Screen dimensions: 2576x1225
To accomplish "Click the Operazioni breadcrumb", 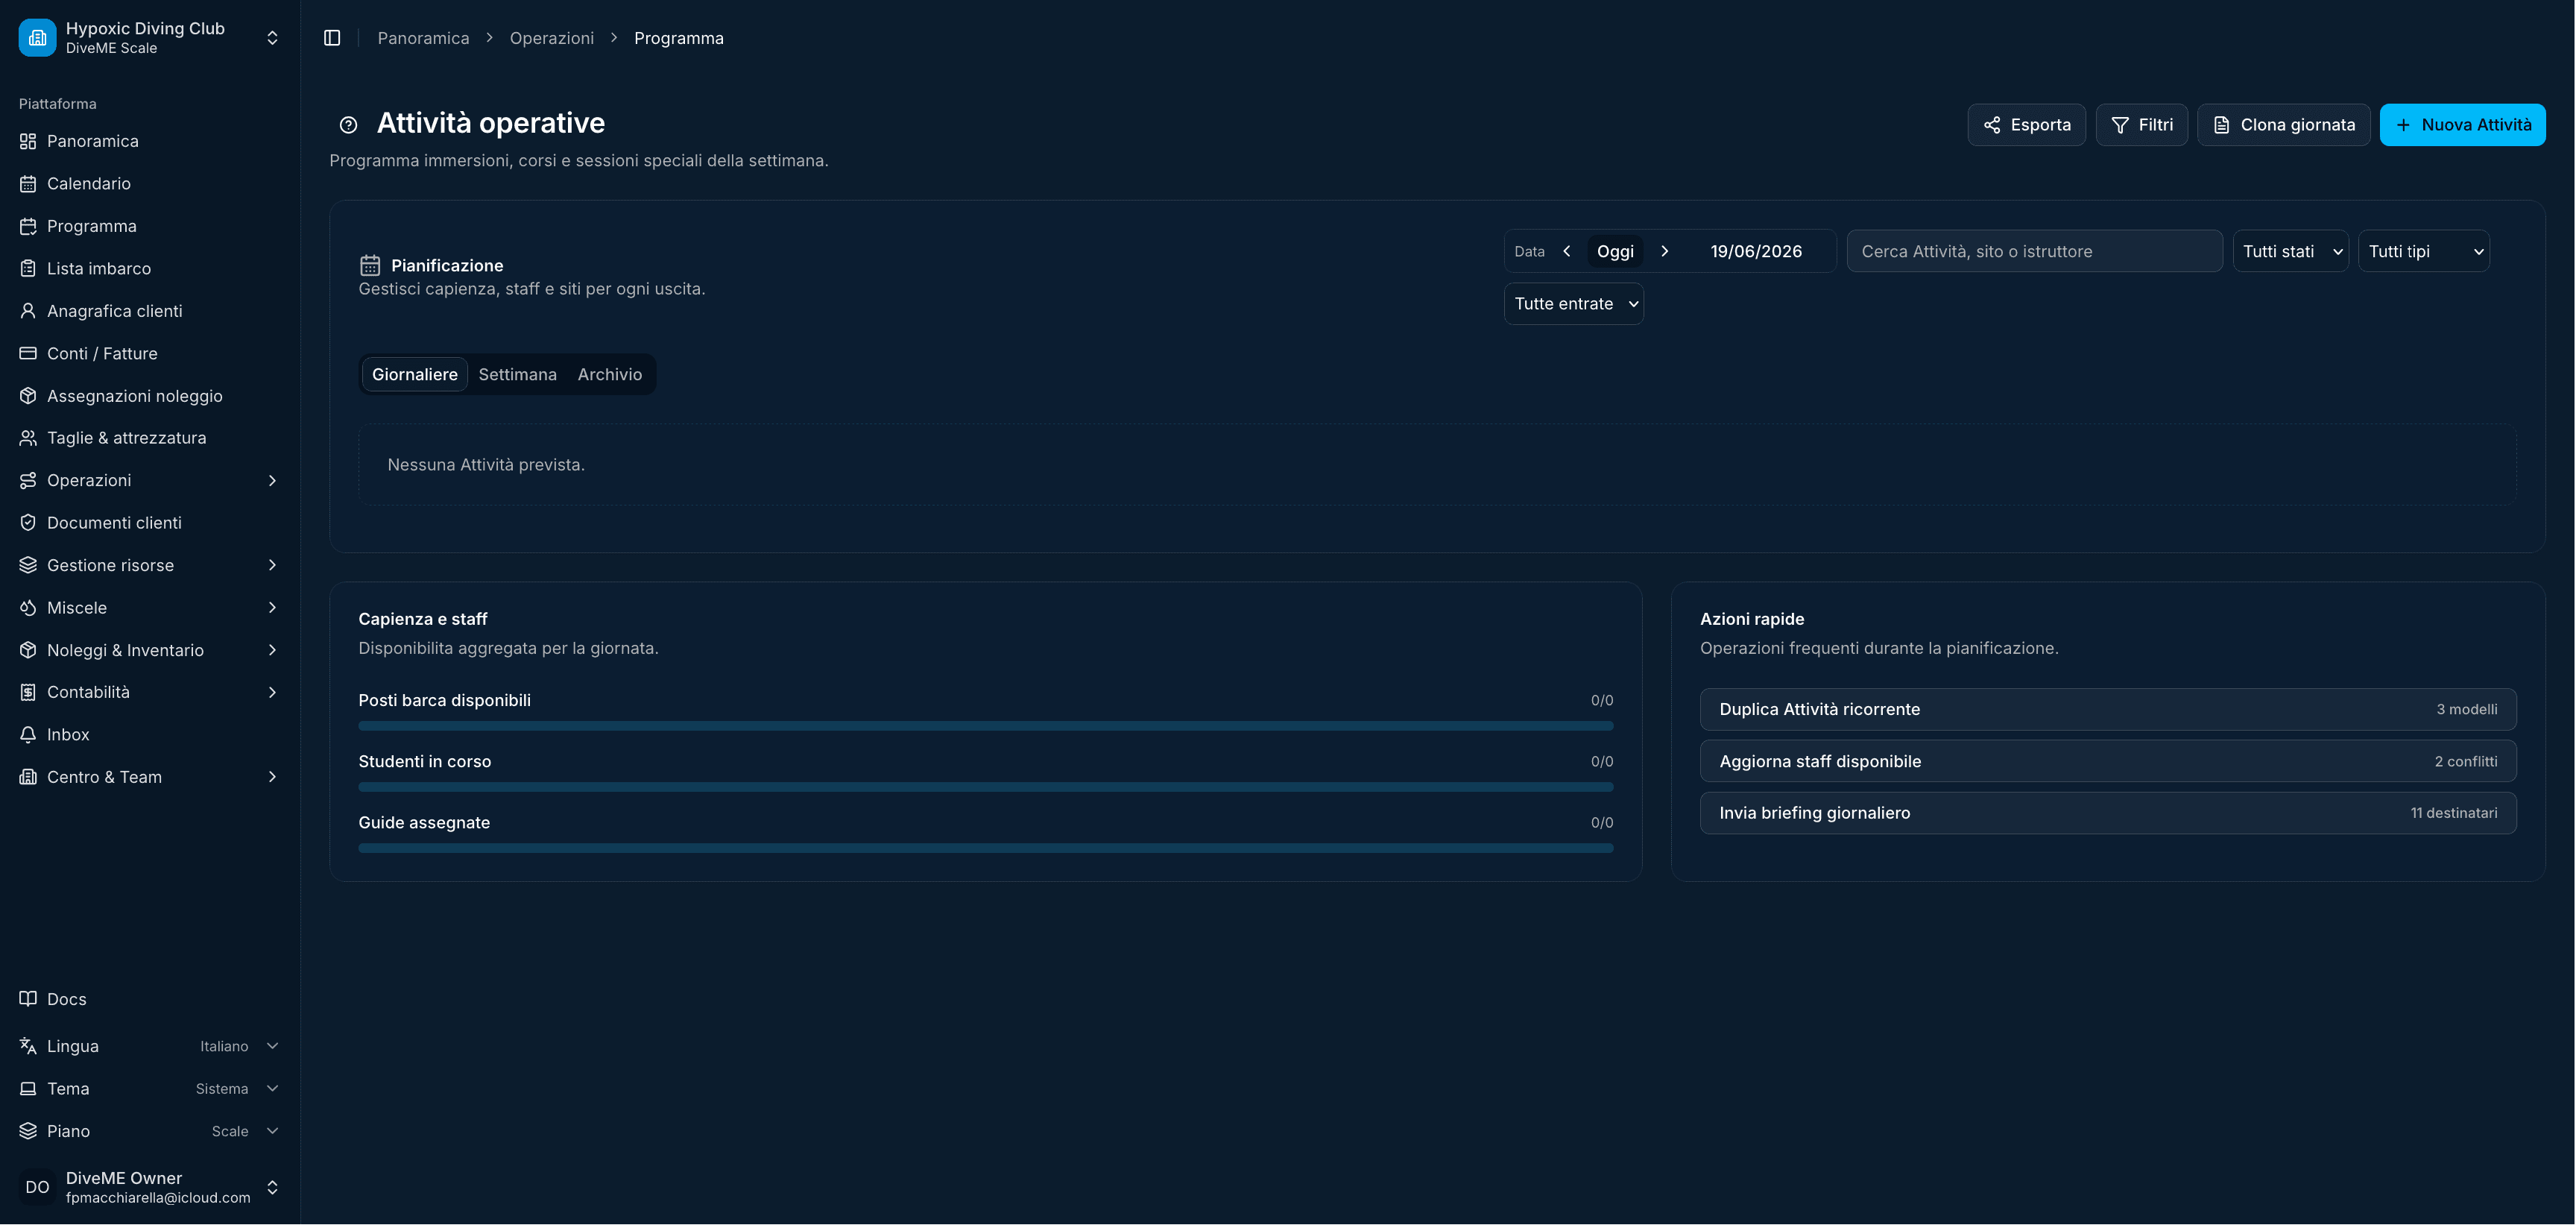I will (552, 38).
